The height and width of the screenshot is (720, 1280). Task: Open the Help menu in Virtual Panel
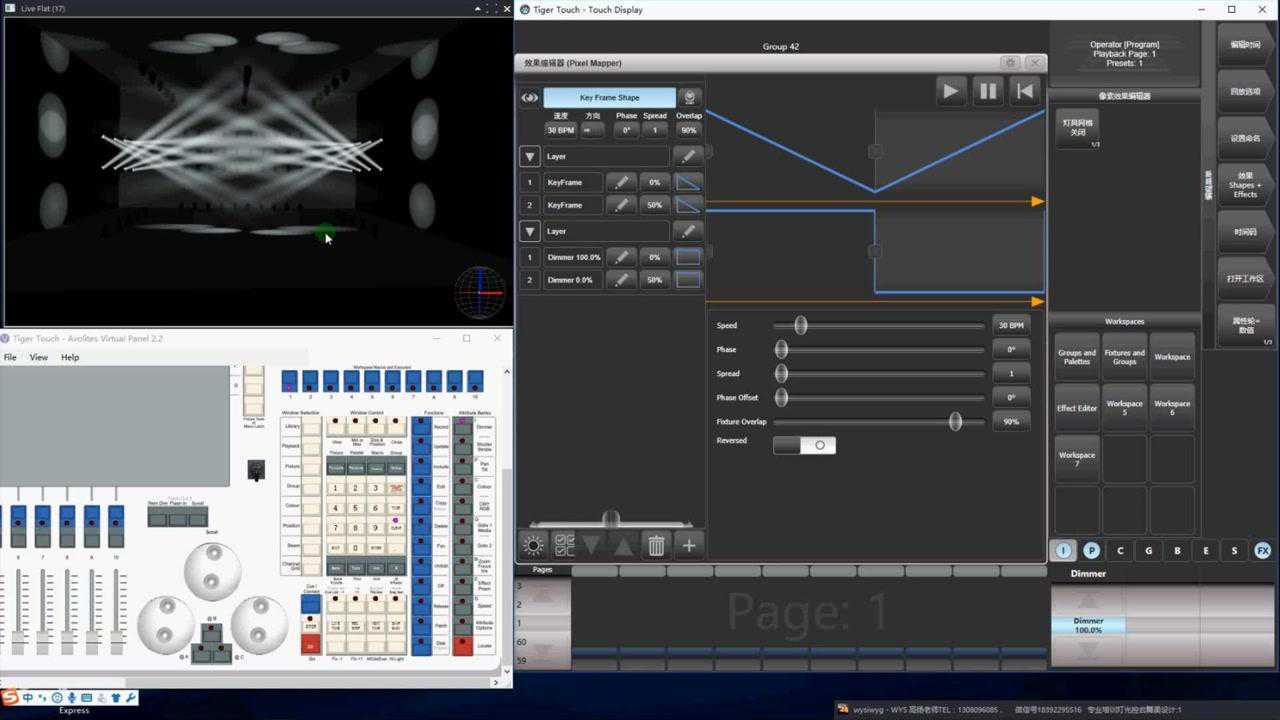click(70, 357)
